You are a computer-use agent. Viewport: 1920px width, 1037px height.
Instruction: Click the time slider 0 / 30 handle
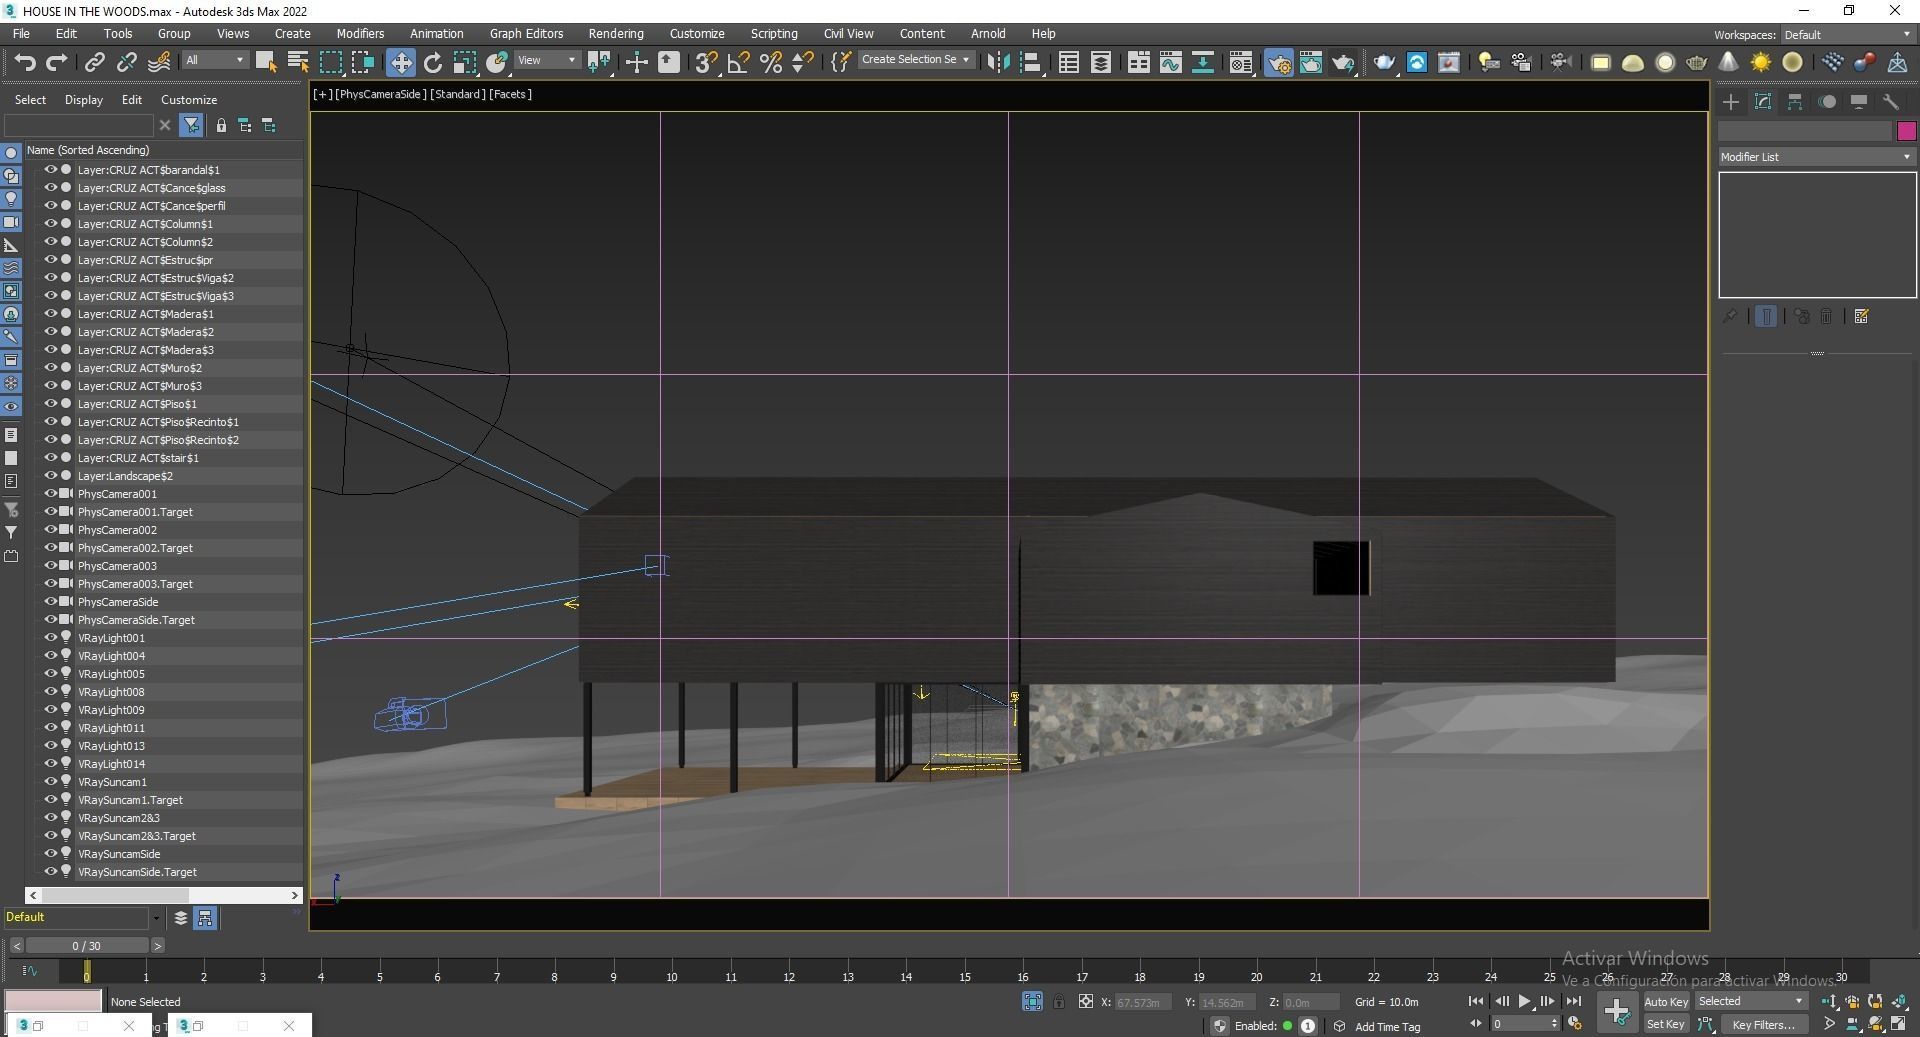click(87, 945)
